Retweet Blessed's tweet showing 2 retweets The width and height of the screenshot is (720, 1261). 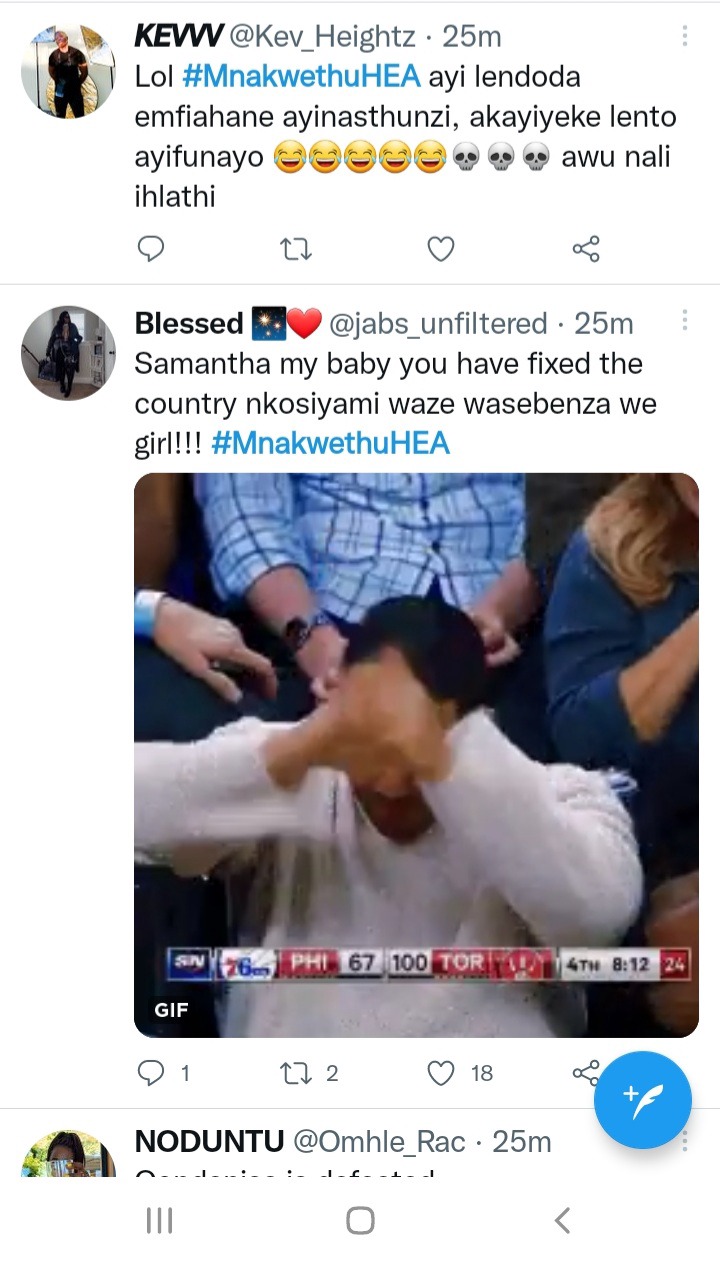(x=309, y=1073)
